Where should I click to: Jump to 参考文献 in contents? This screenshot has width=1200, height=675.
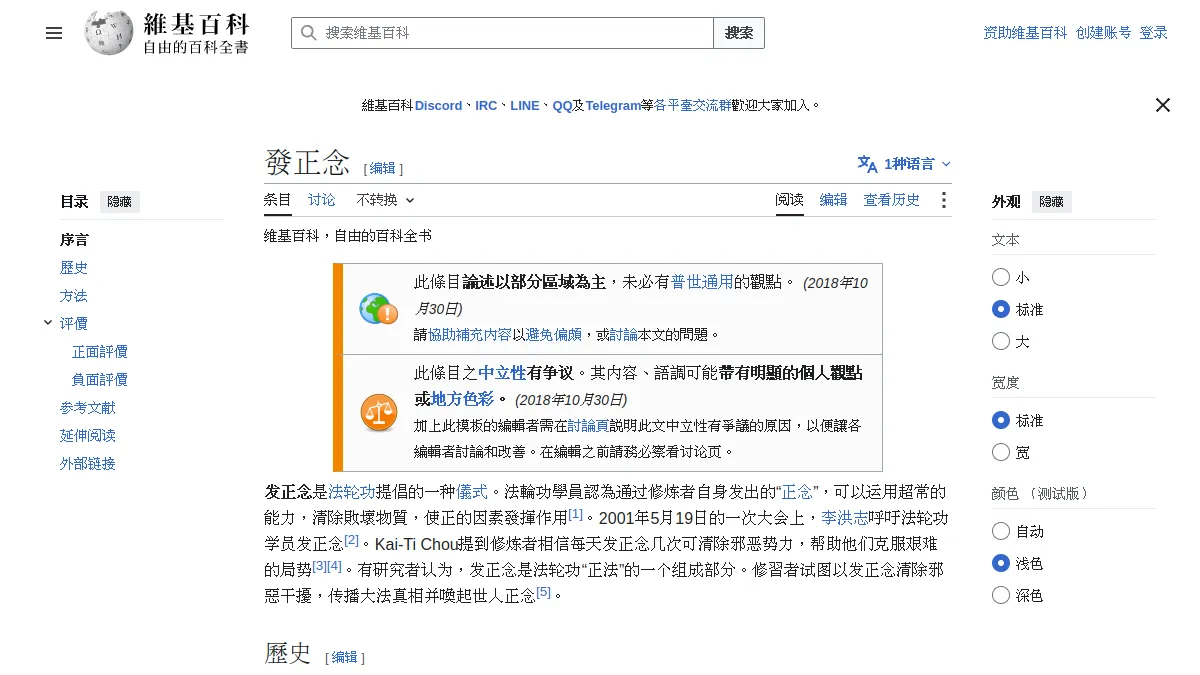pyautogui.click(x=88, y=408)
